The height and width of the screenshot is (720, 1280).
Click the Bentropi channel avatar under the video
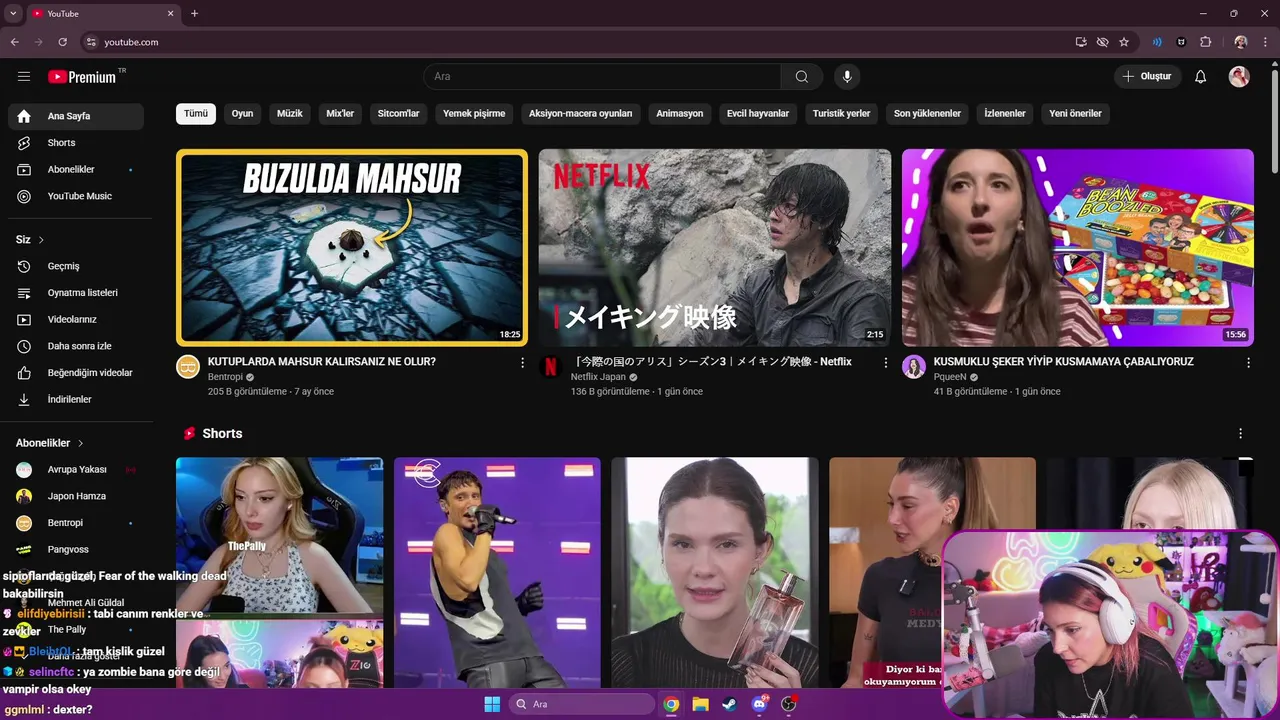point(188,366)
